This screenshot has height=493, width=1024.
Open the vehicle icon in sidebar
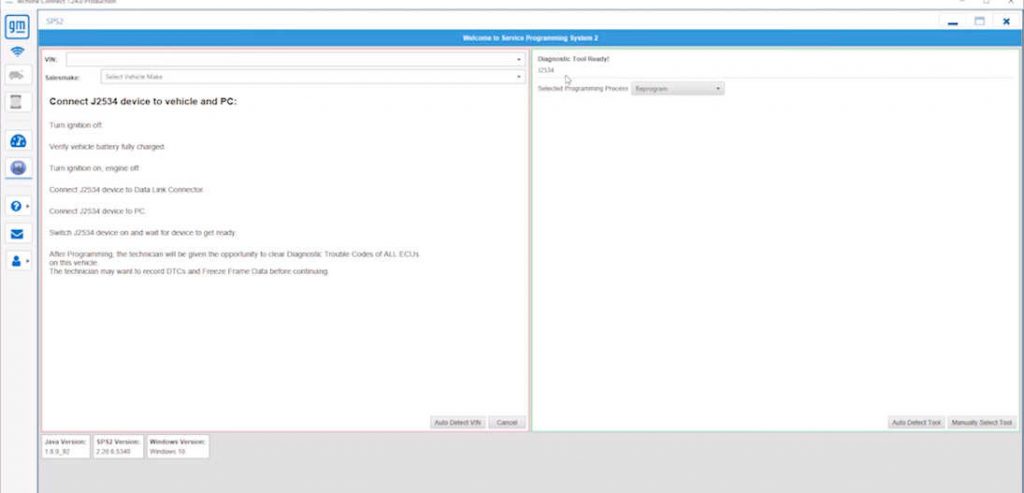(x=18, y=75)
